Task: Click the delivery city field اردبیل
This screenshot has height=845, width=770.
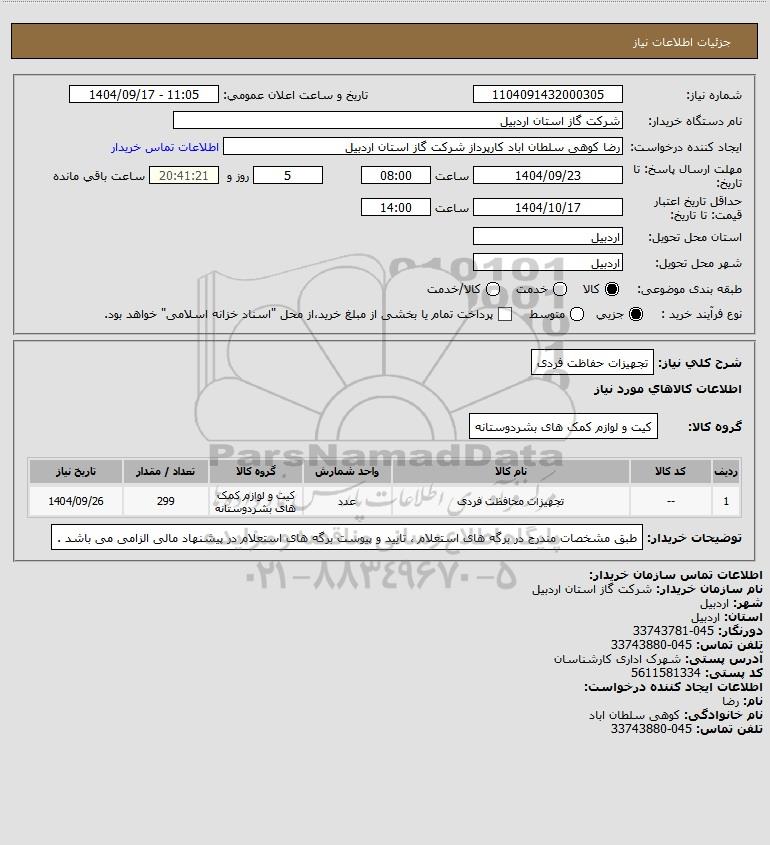Action: pyautogui.click(x=547, y=262)
